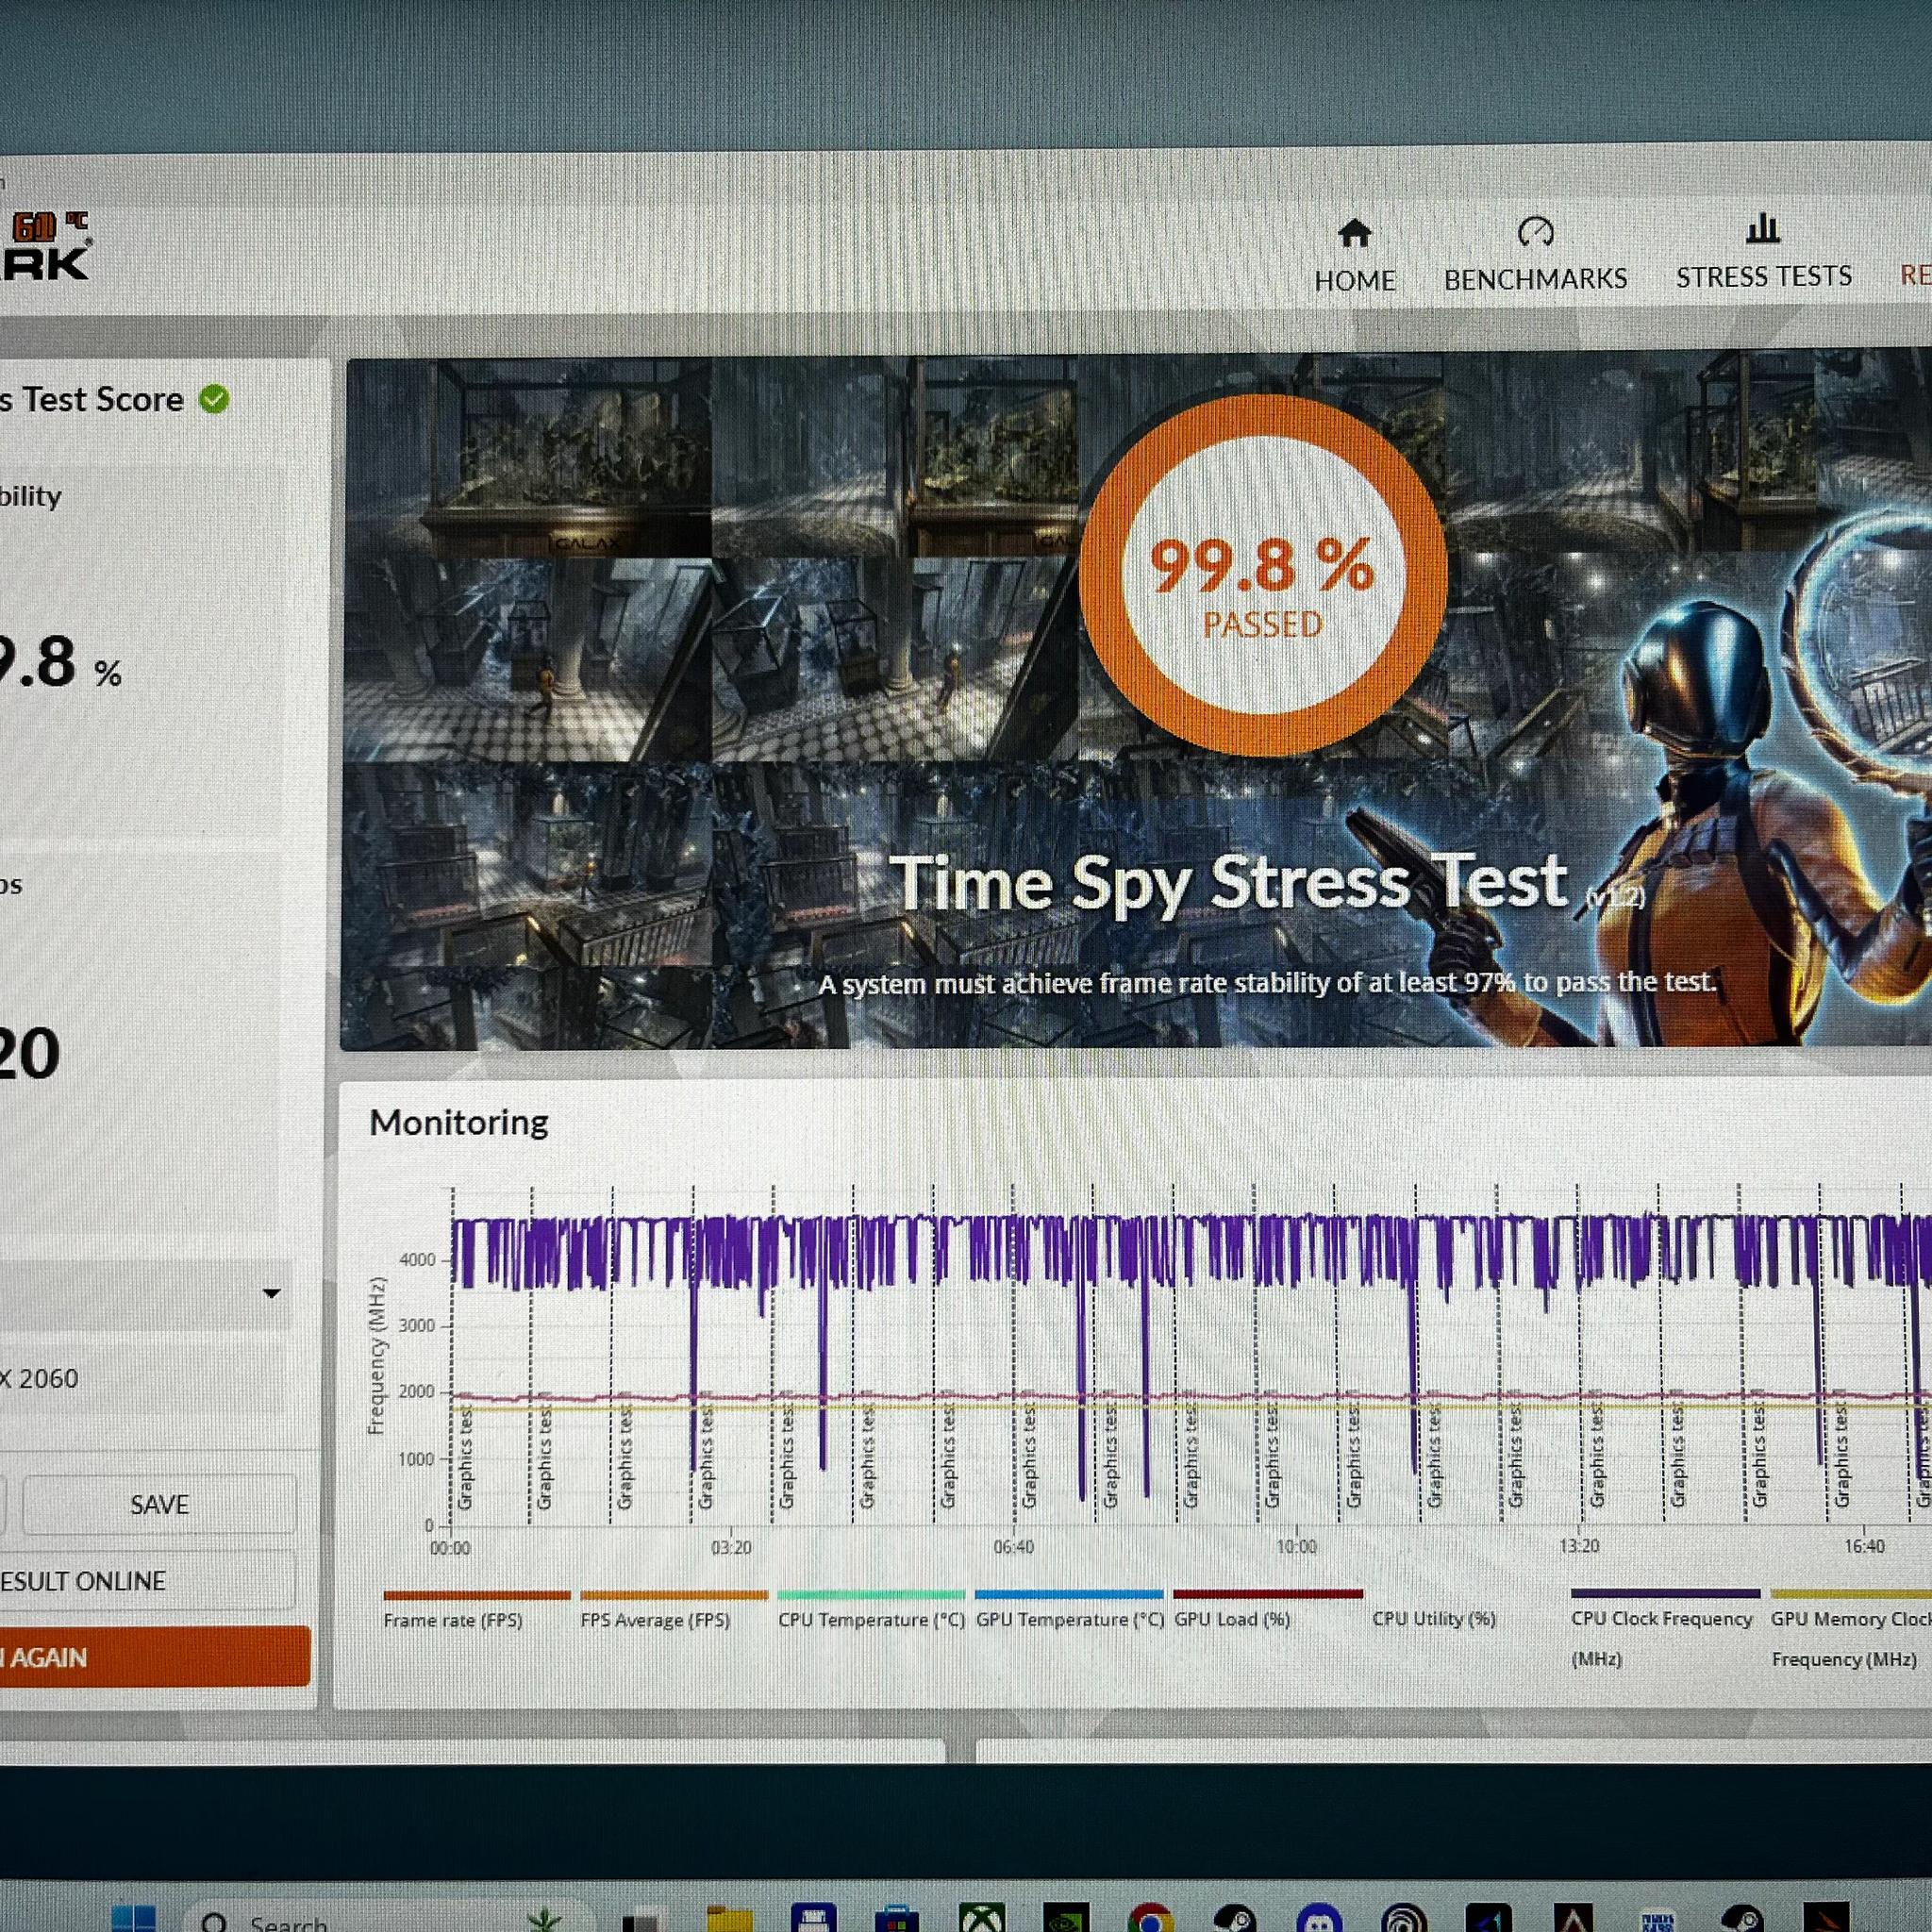Click the SAVE button
Image resolution: width=1932 pixels, height=1932 pixels.
[159, 1504]
